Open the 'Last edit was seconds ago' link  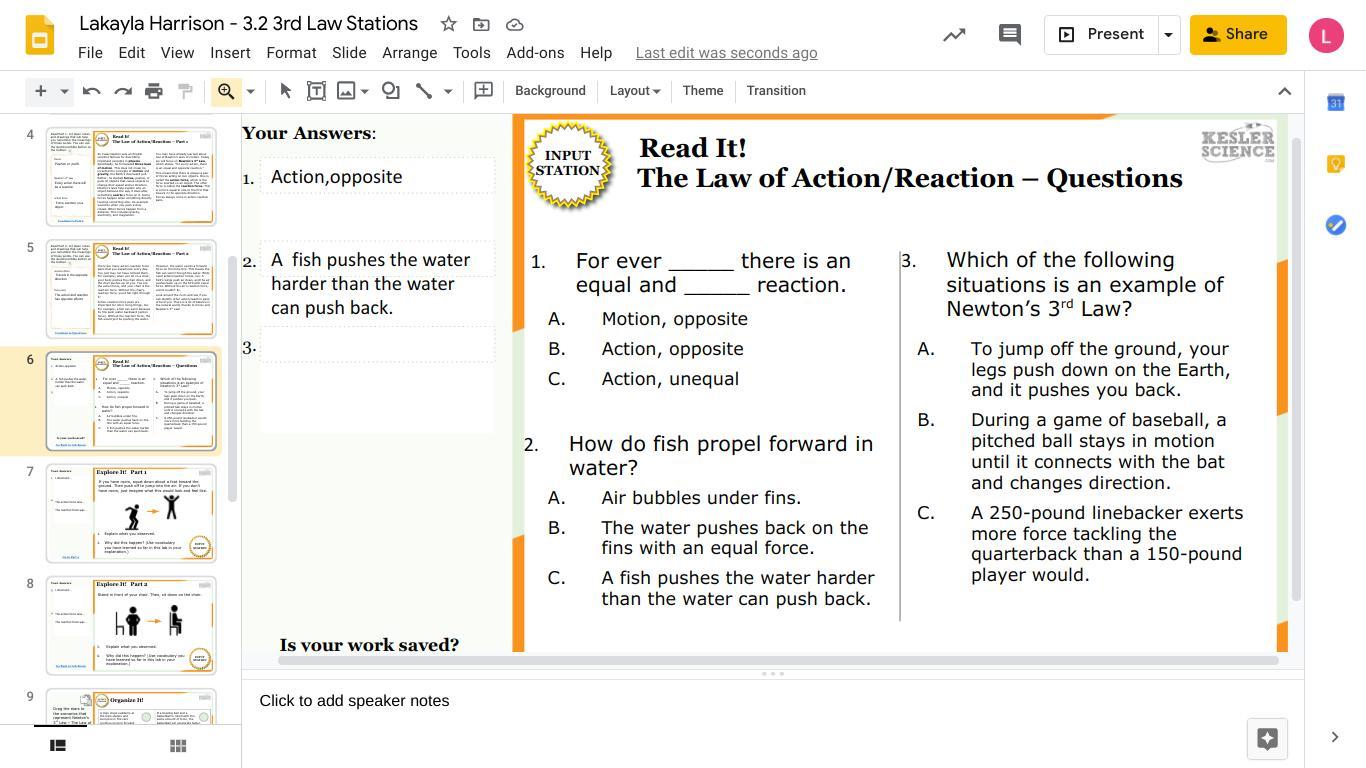pyautogui.click(x=726, y=53)
